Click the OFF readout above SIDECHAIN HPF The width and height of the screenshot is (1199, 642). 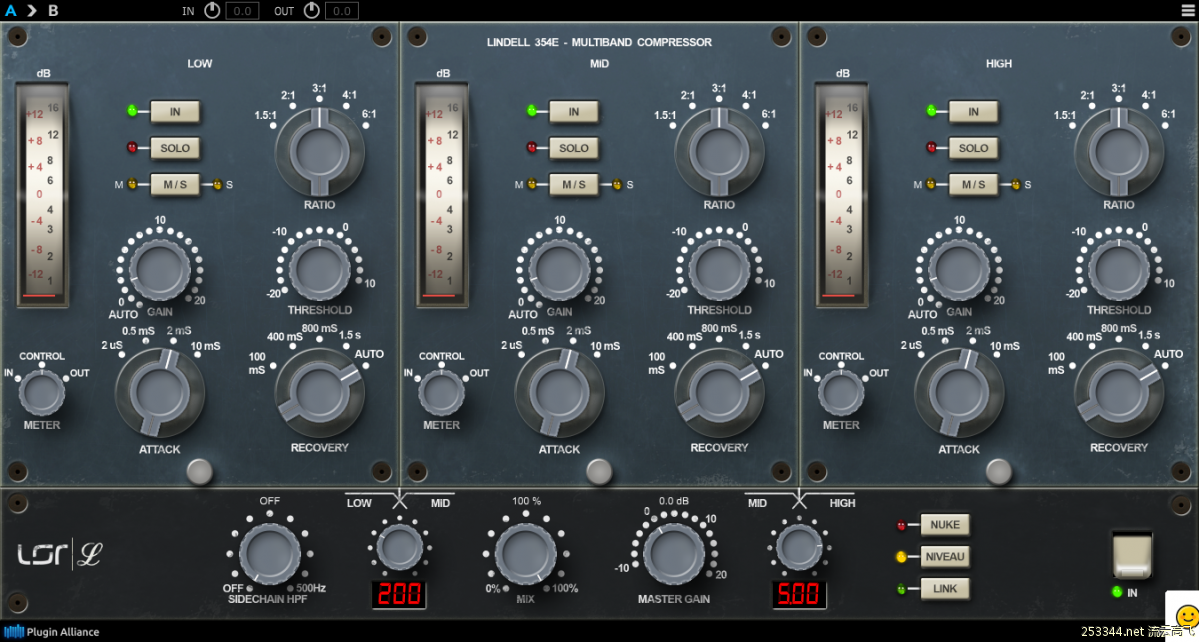pos(270,501)
